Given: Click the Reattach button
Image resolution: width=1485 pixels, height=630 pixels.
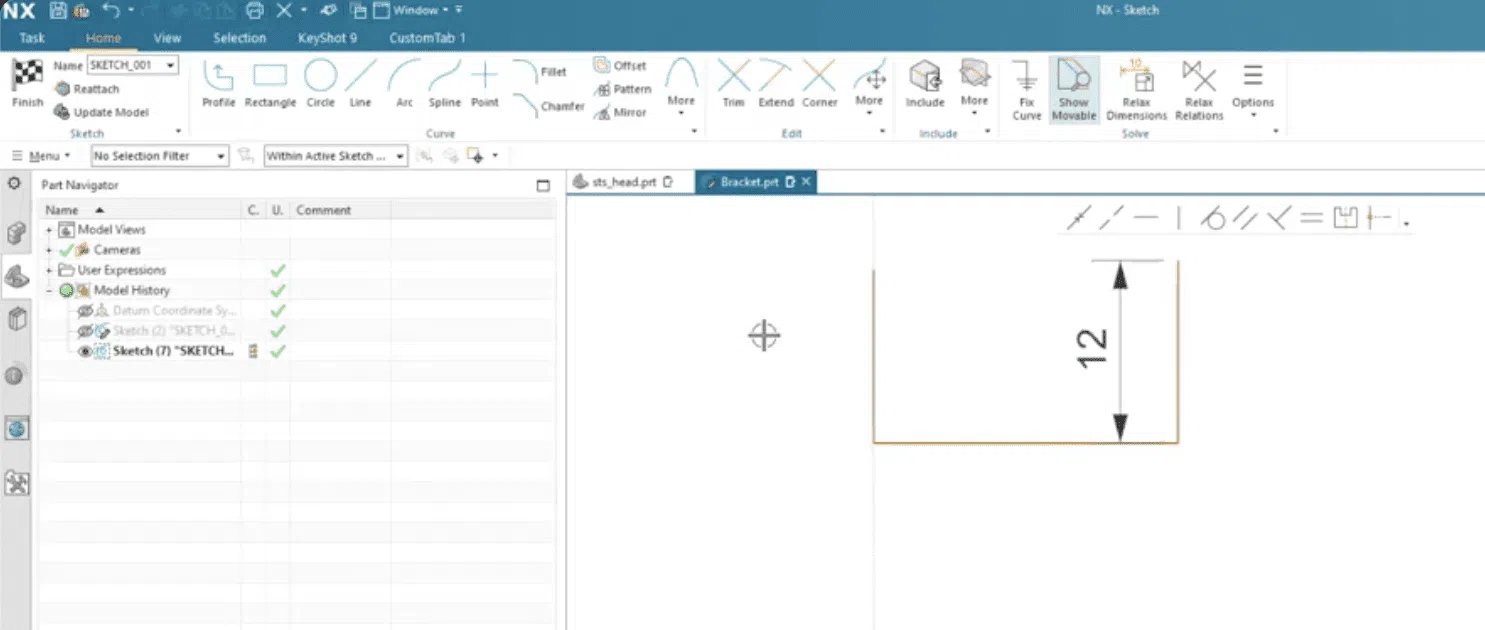Looking at the screenshot, I should 86,89.
